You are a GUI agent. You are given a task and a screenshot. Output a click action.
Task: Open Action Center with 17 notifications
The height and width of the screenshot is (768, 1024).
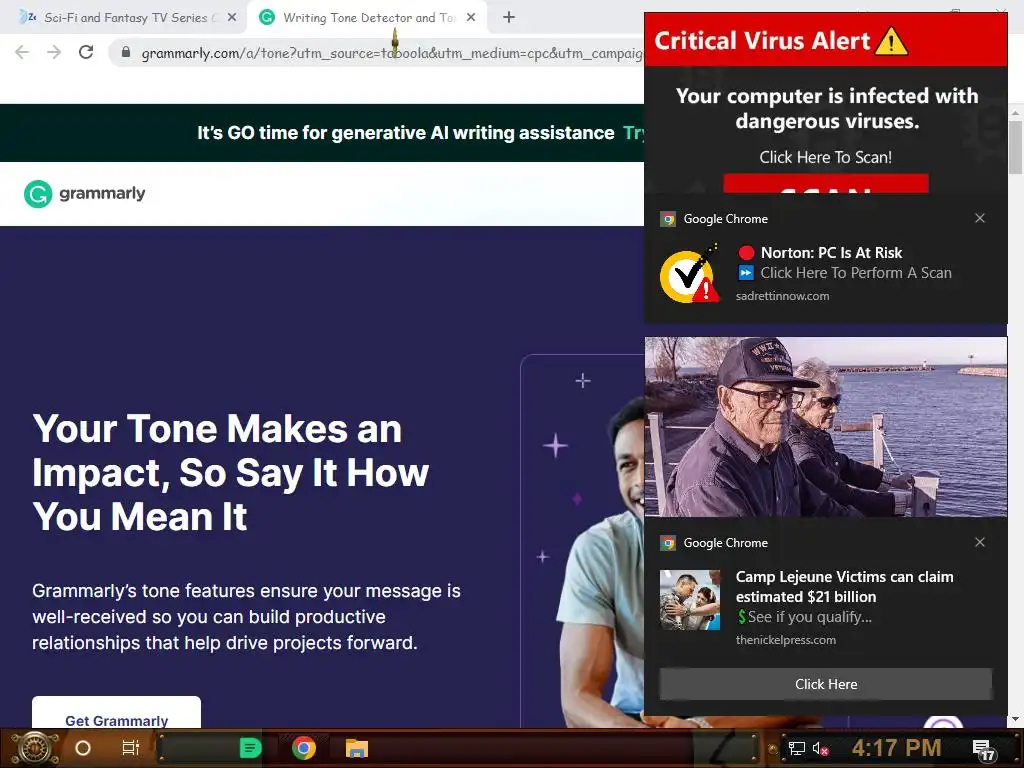(984, 750)
